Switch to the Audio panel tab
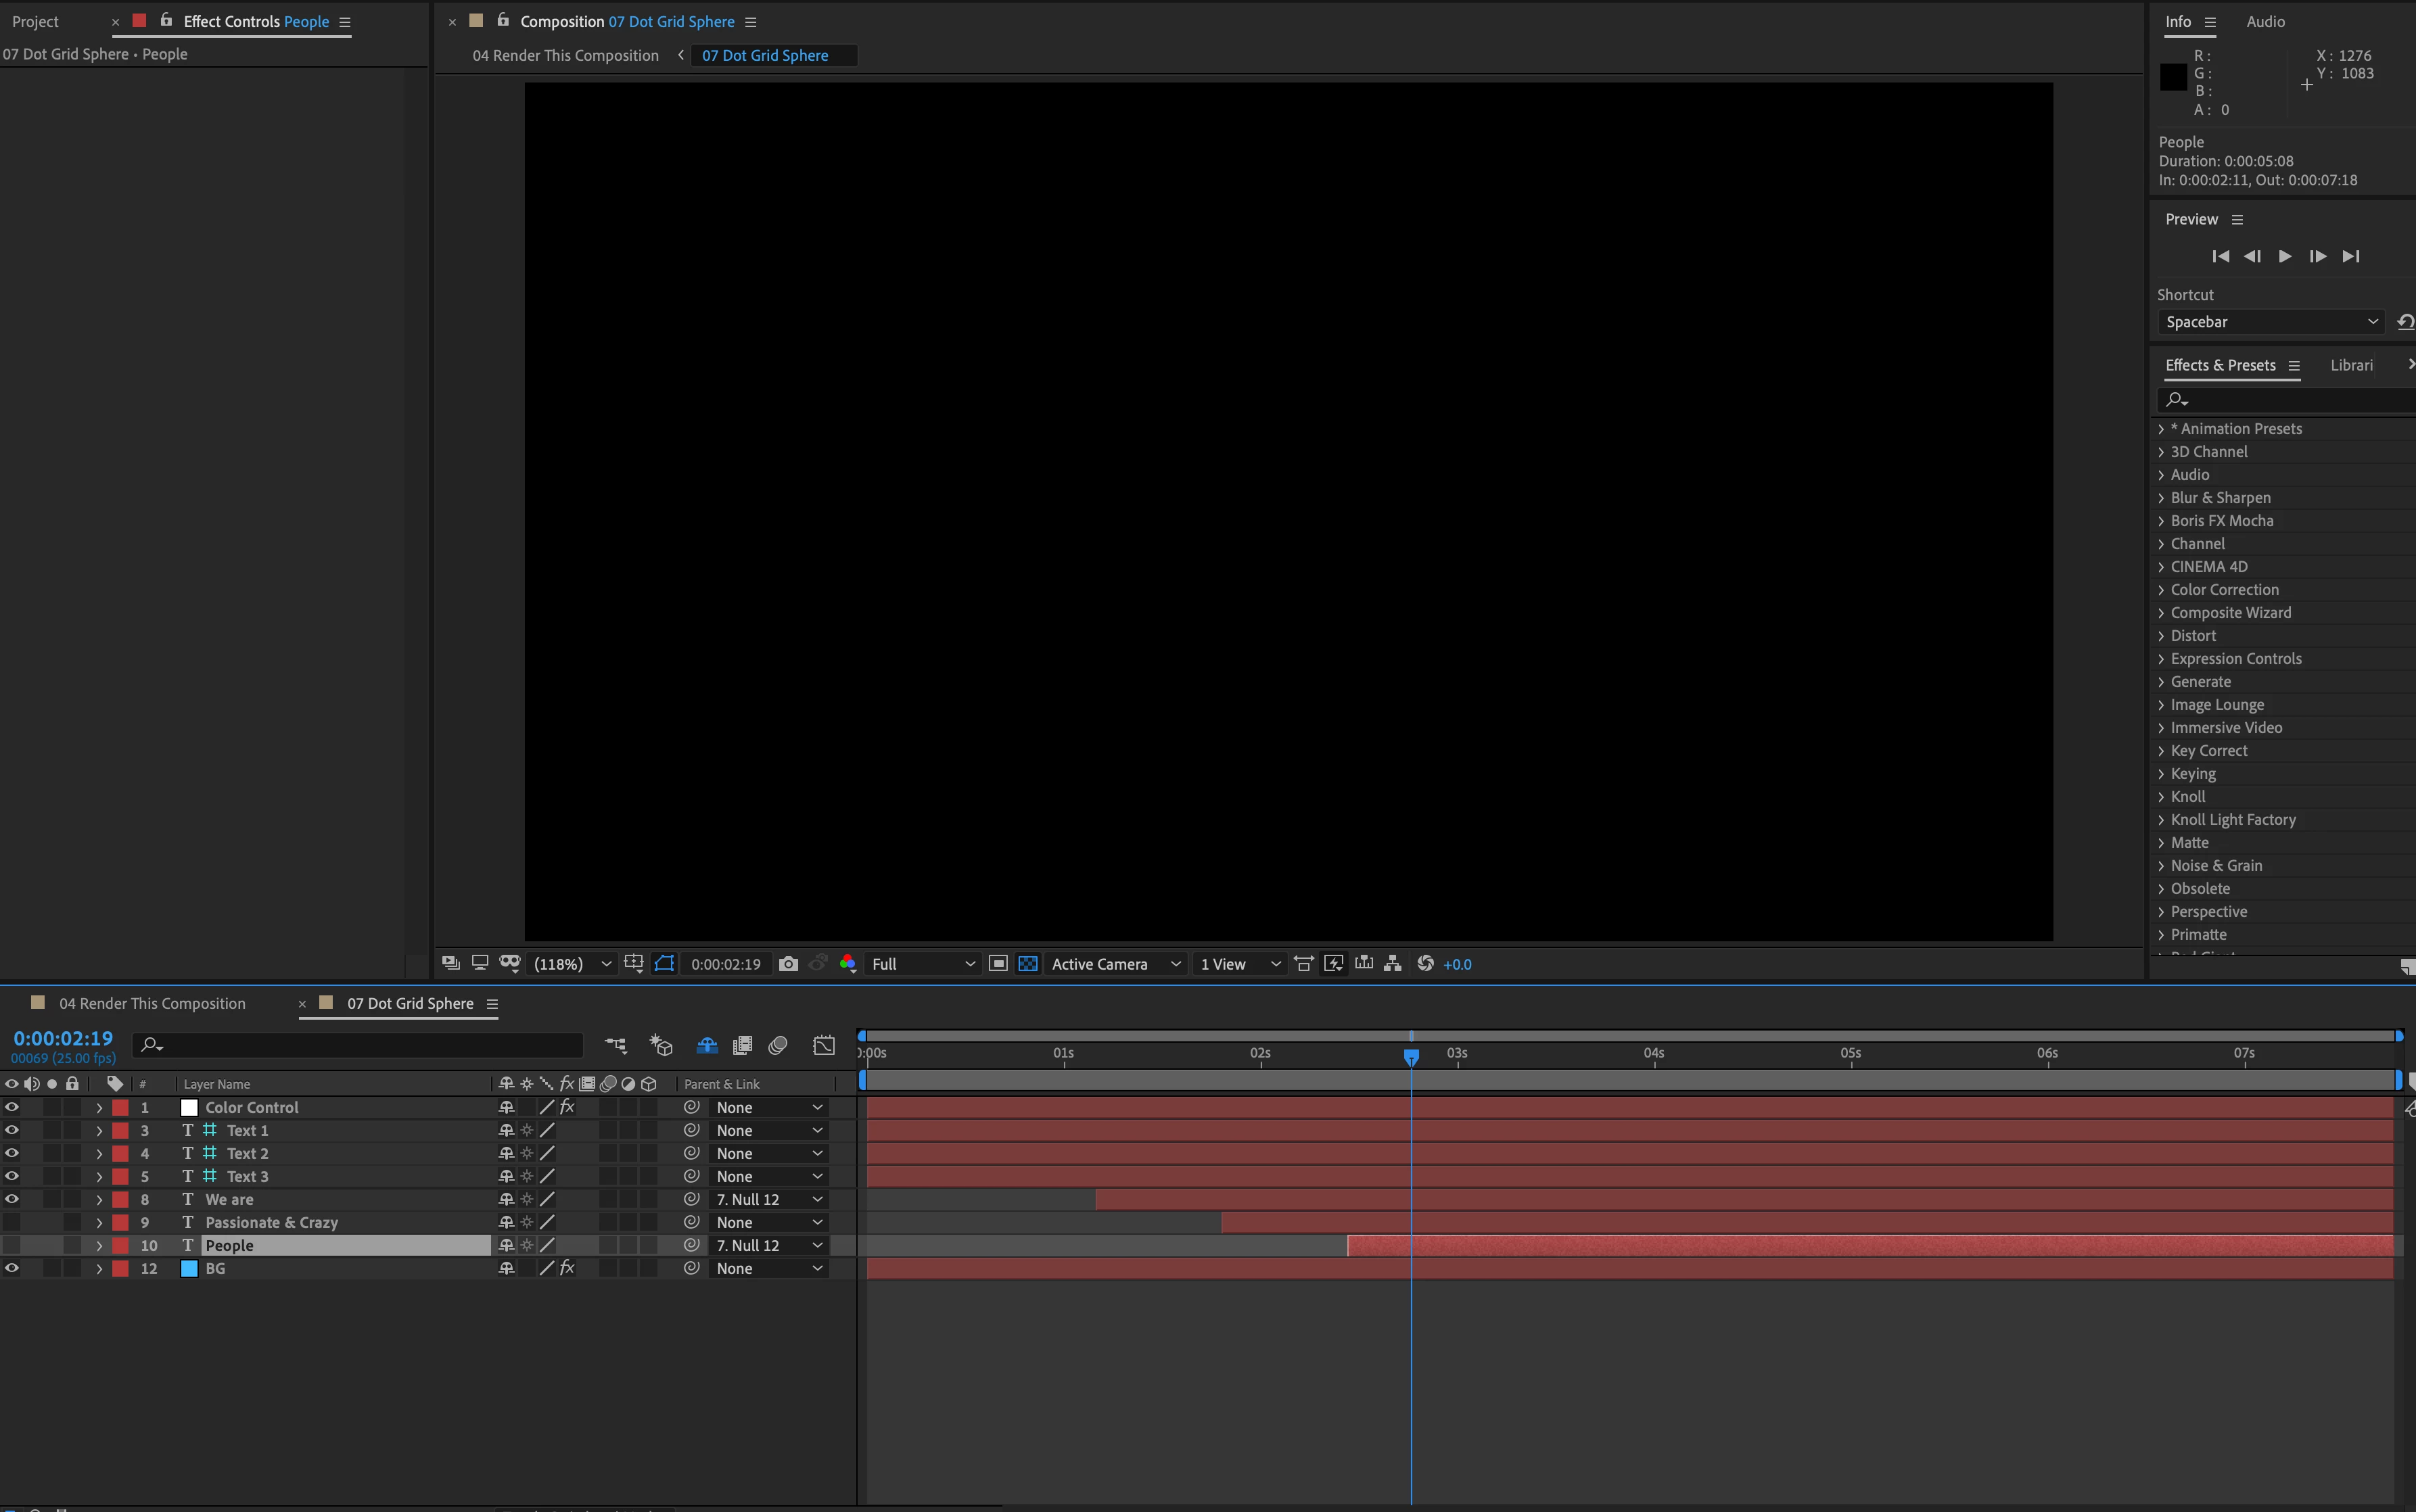Screen dimensions: 2416x1512 pos(2265,22)
